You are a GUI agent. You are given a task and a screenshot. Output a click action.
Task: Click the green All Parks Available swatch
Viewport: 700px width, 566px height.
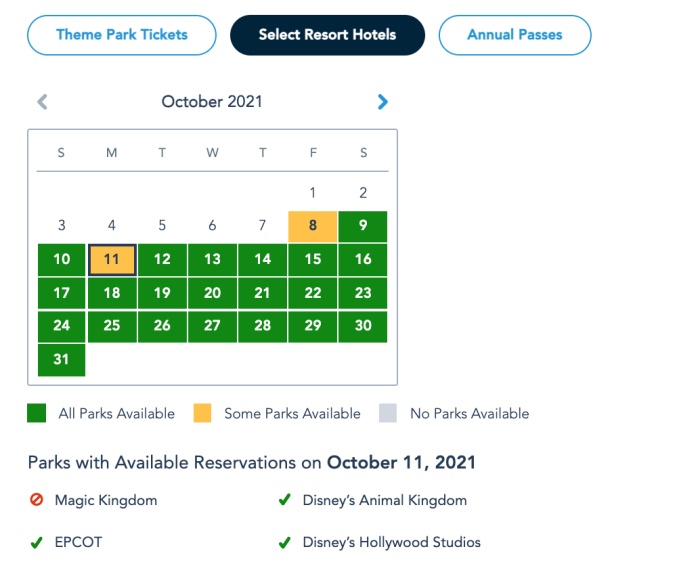37,413
